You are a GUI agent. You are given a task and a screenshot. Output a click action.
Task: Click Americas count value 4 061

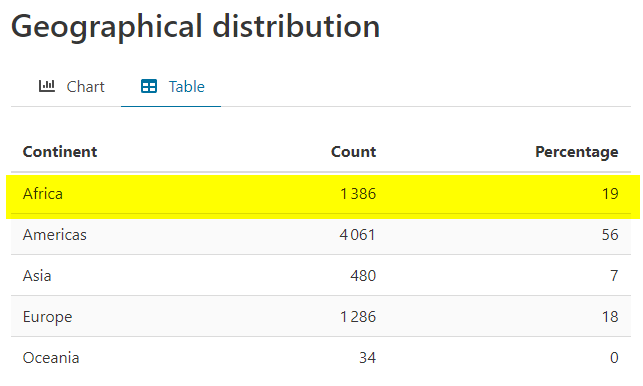click(x=358, y=235)
